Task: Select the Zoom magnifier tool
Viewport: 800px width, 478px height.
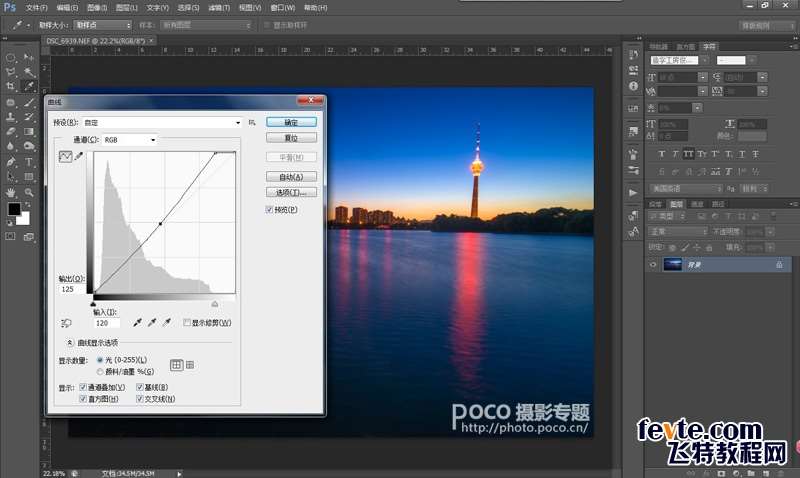Action: (29, 191)
